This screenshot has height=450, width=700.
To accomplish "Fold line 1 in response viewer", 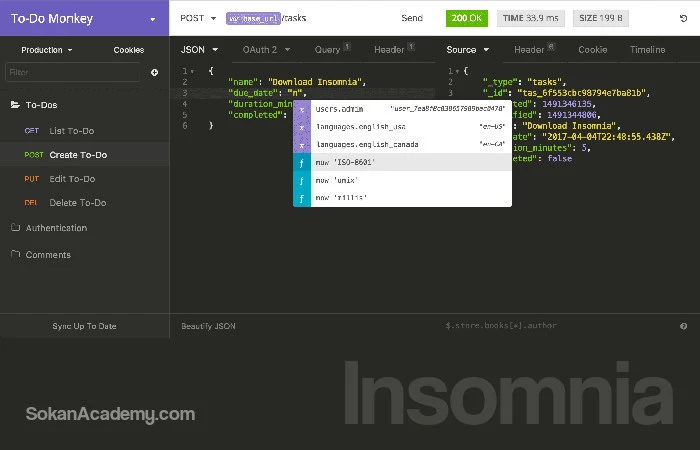I will click(x=458, y=71).
